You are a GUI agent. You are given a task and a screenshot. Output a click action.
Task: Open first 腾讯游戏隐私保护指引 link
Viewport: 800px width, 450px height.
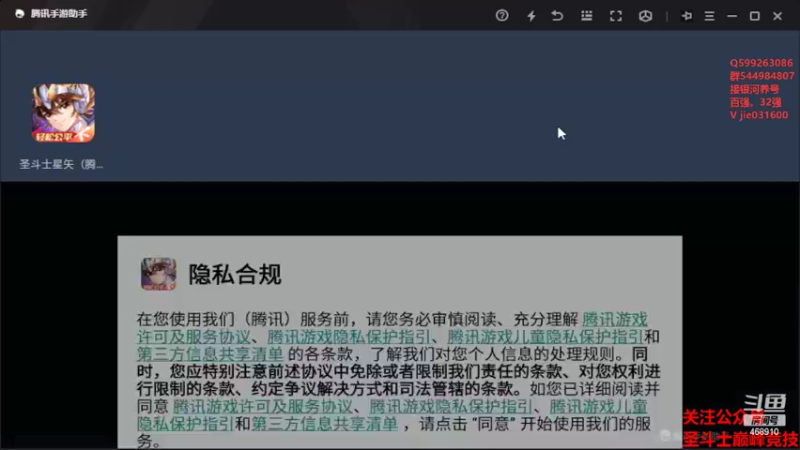[x=349, y=337]
